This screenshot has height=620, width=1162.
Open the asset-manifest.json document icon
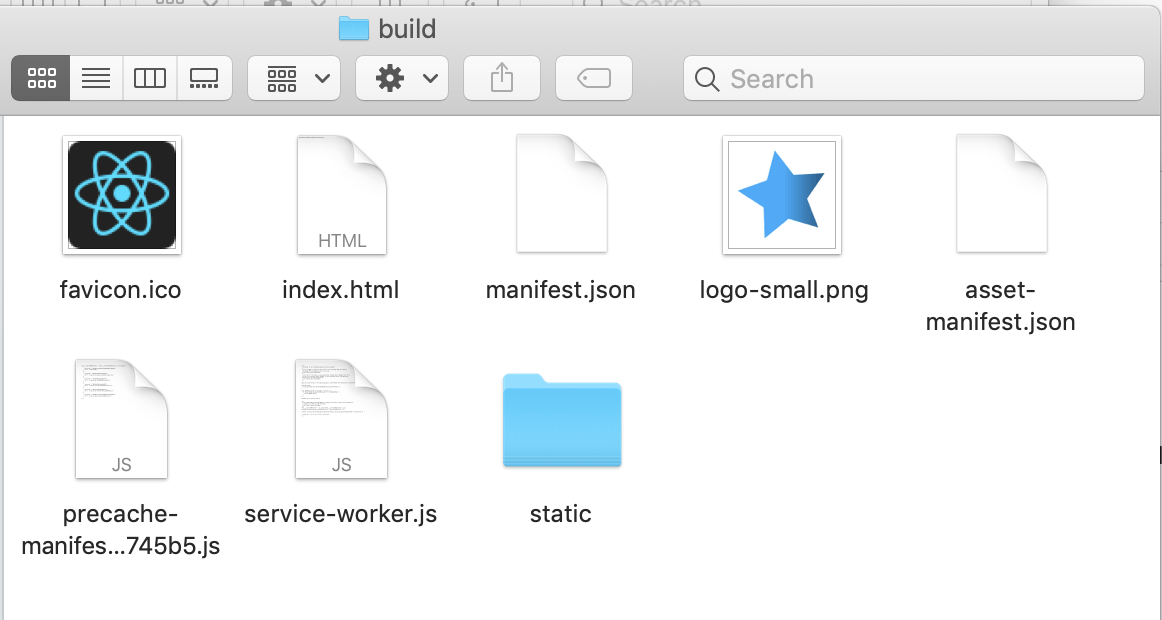(x=1001, y=194)
